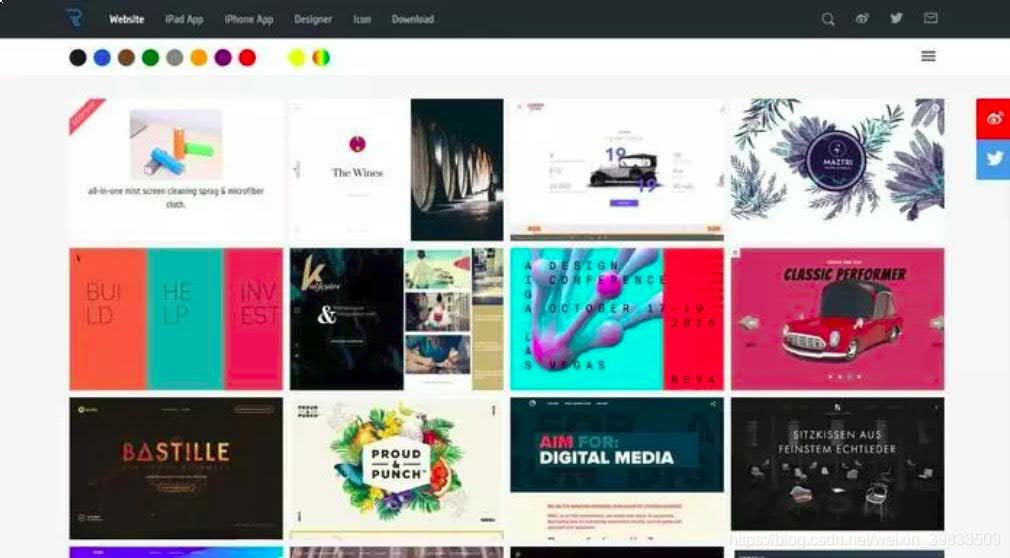Filter by black color swatch
1010x558 pixels.
pyautogui.click(x=78, y=58)
